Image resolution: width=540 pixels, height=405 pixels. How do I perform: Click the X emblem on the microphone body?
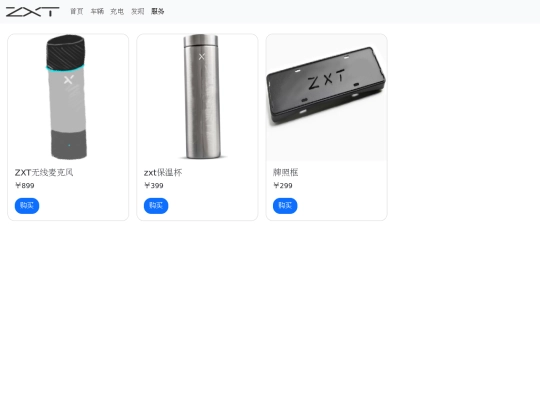pyautogui.click(x=69, y=80)
